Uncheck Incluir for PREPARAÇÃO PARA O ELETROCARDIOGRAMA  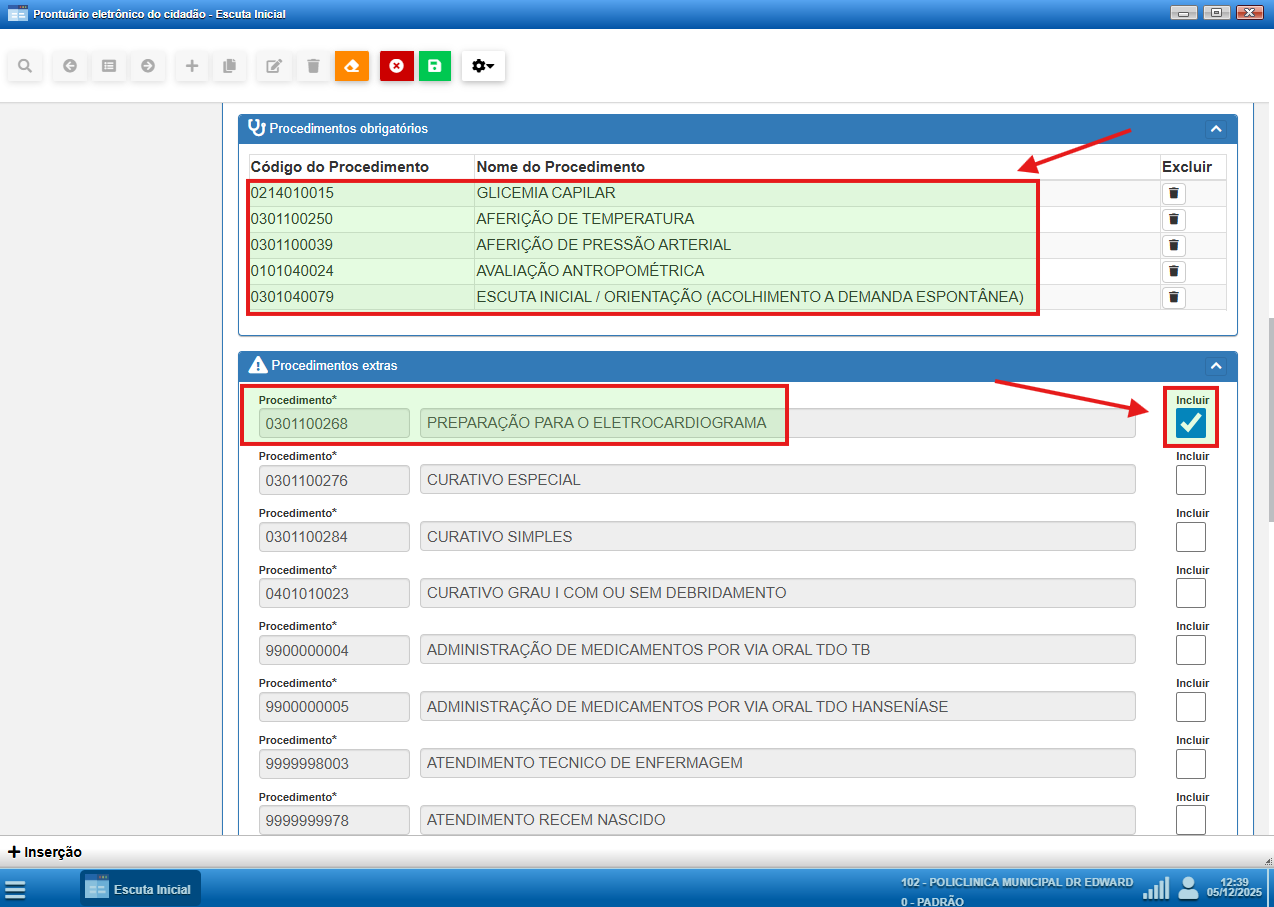tap(1190, 424)
